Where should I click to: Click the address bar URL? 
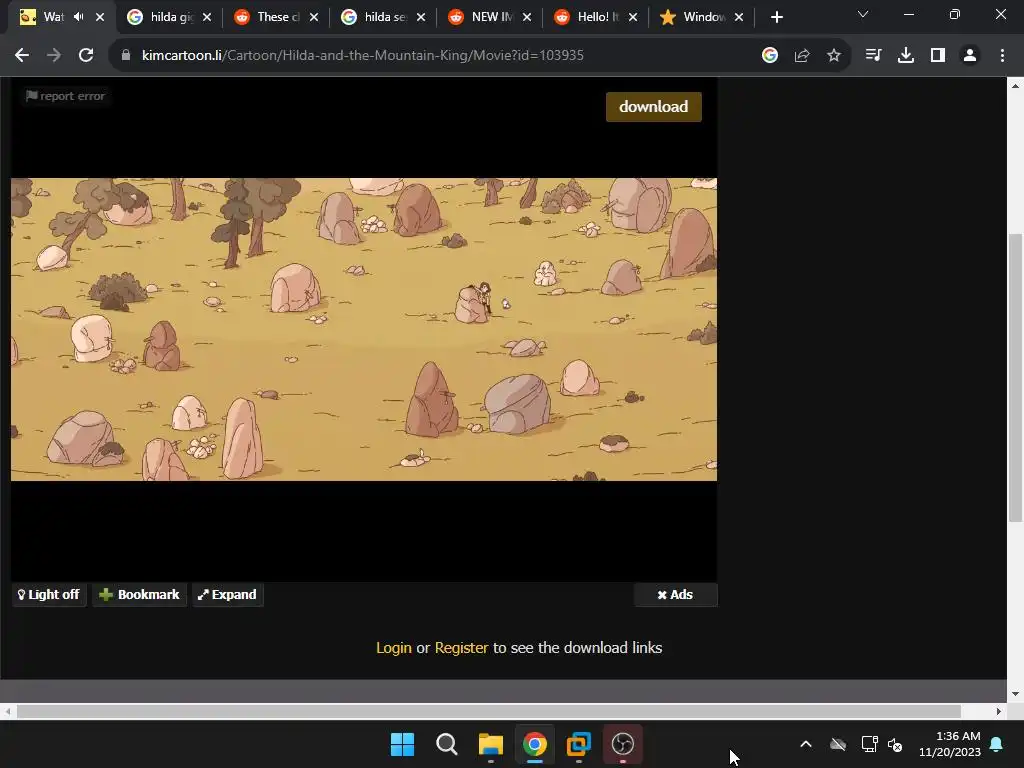362,56
